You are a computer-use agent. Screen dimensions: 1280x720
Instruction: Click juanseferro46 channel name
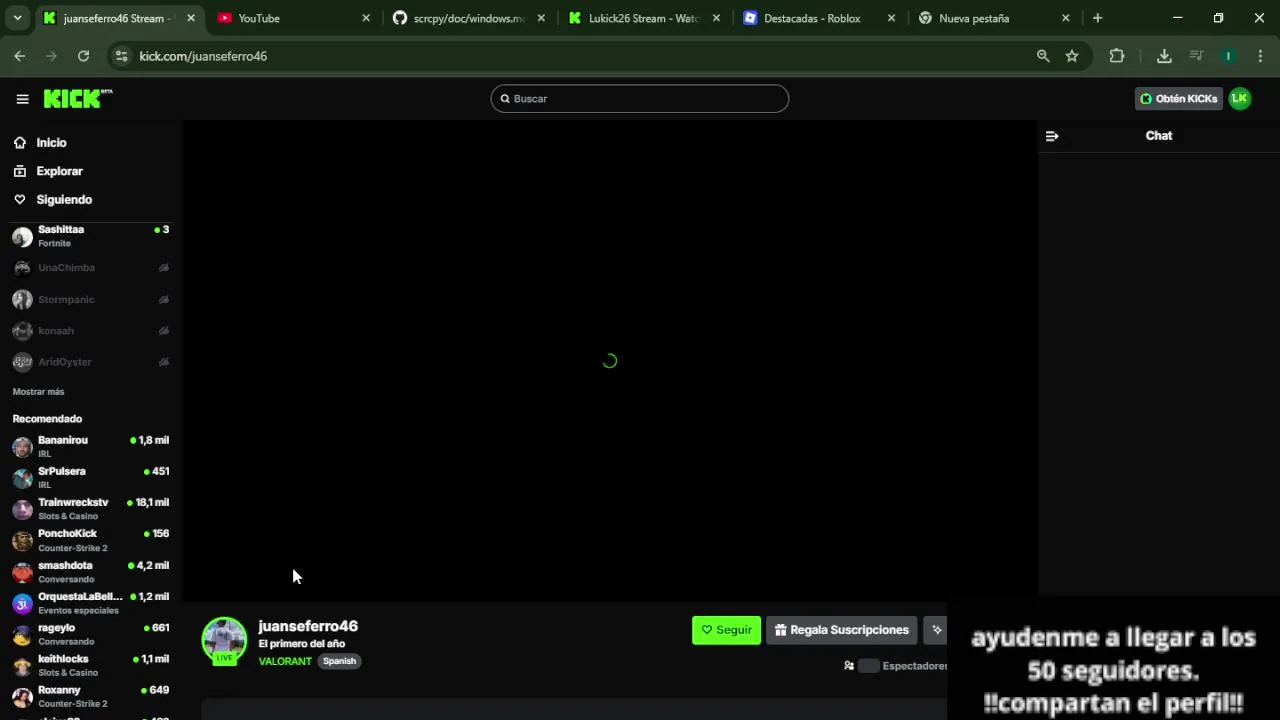[x=308, y=626]
